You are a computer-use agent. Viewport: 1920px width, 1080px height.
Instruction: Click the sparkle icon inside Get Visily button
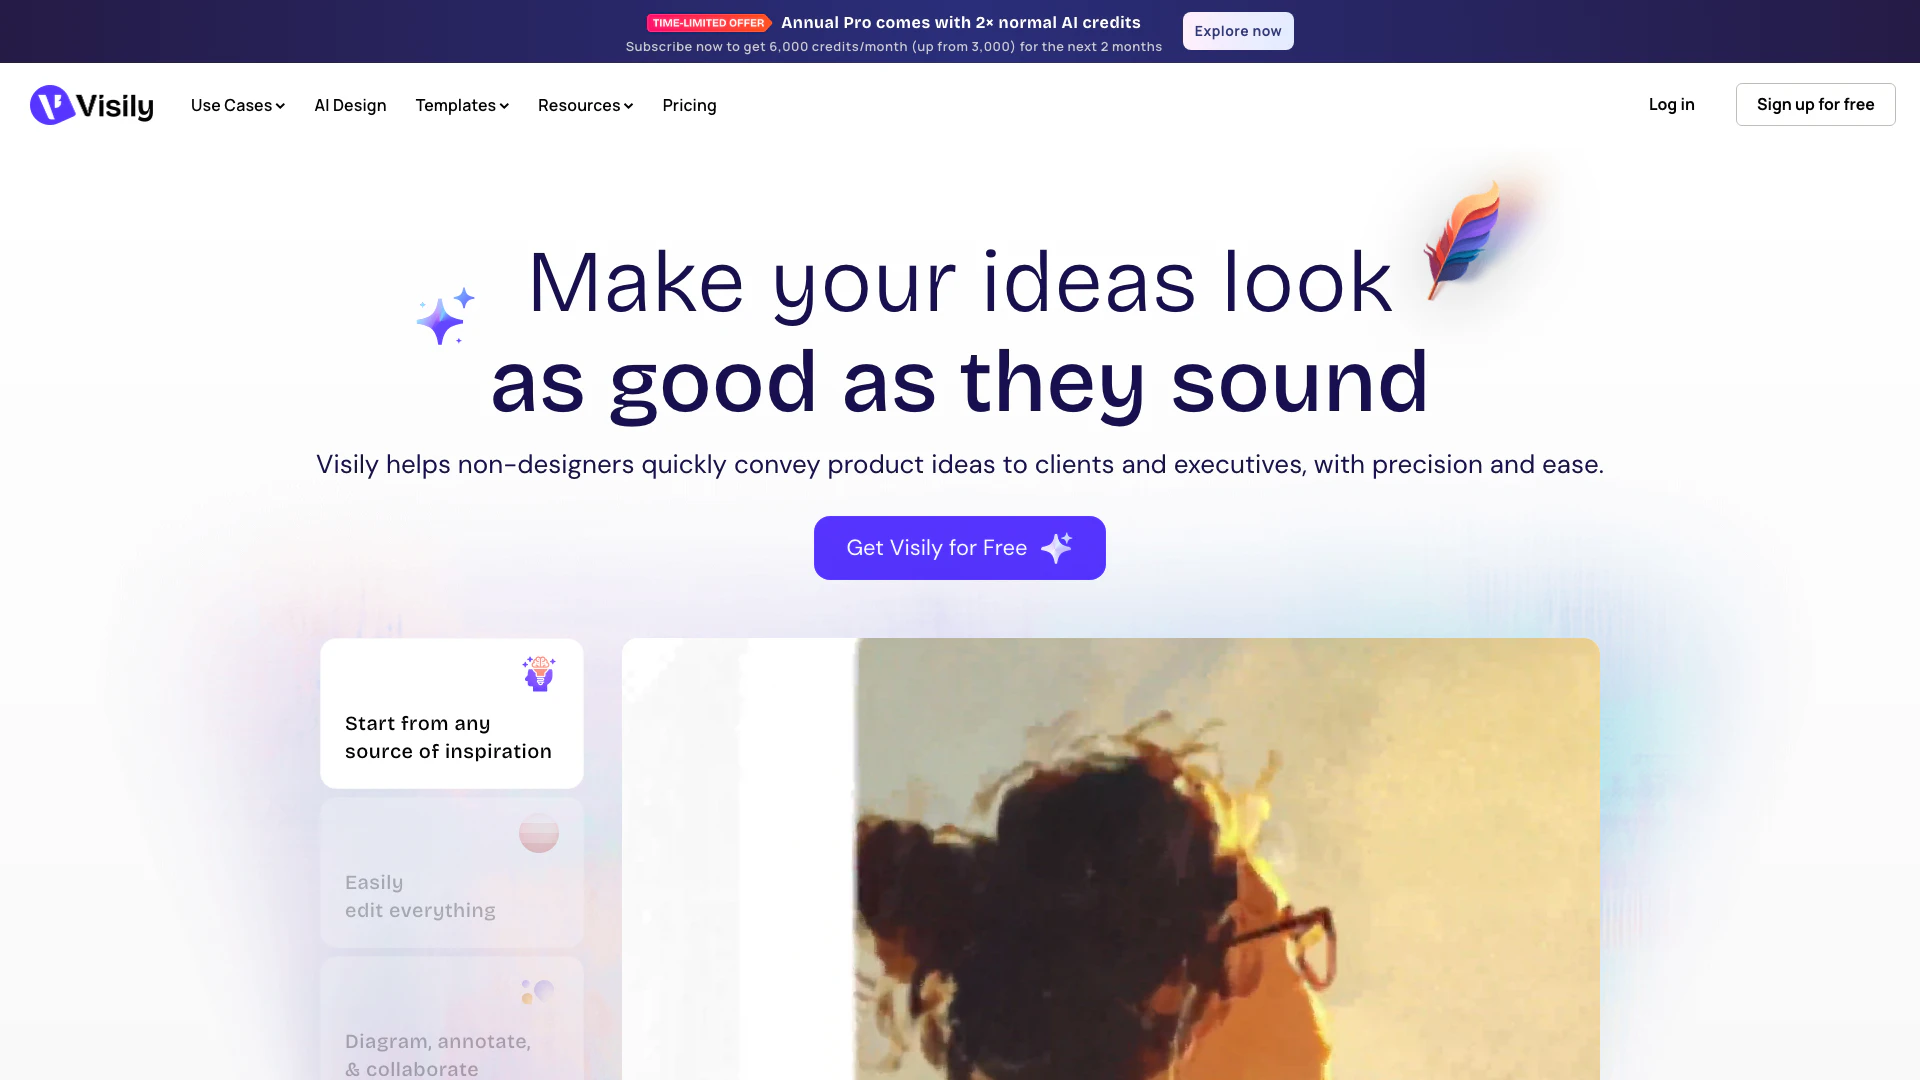point(1057,548)
